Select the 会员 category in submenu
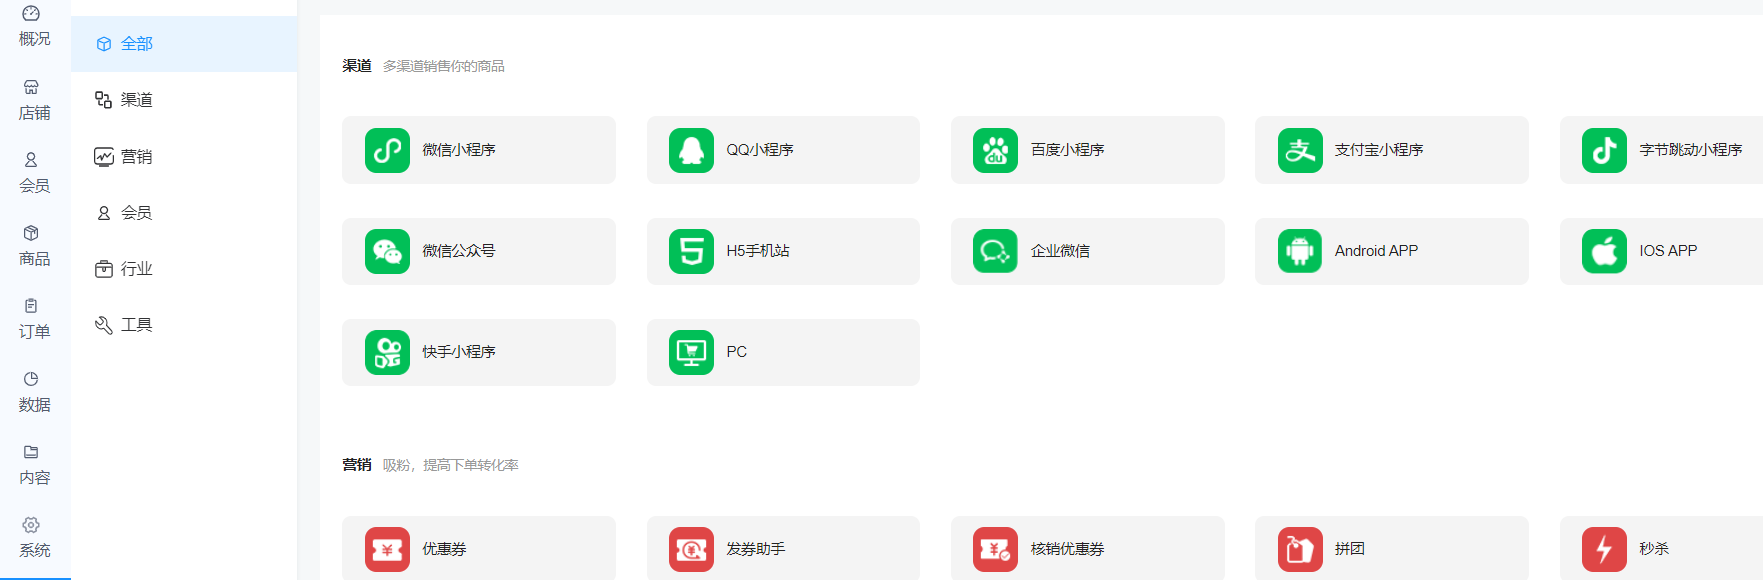1763x580 pixels. [184, 212]
